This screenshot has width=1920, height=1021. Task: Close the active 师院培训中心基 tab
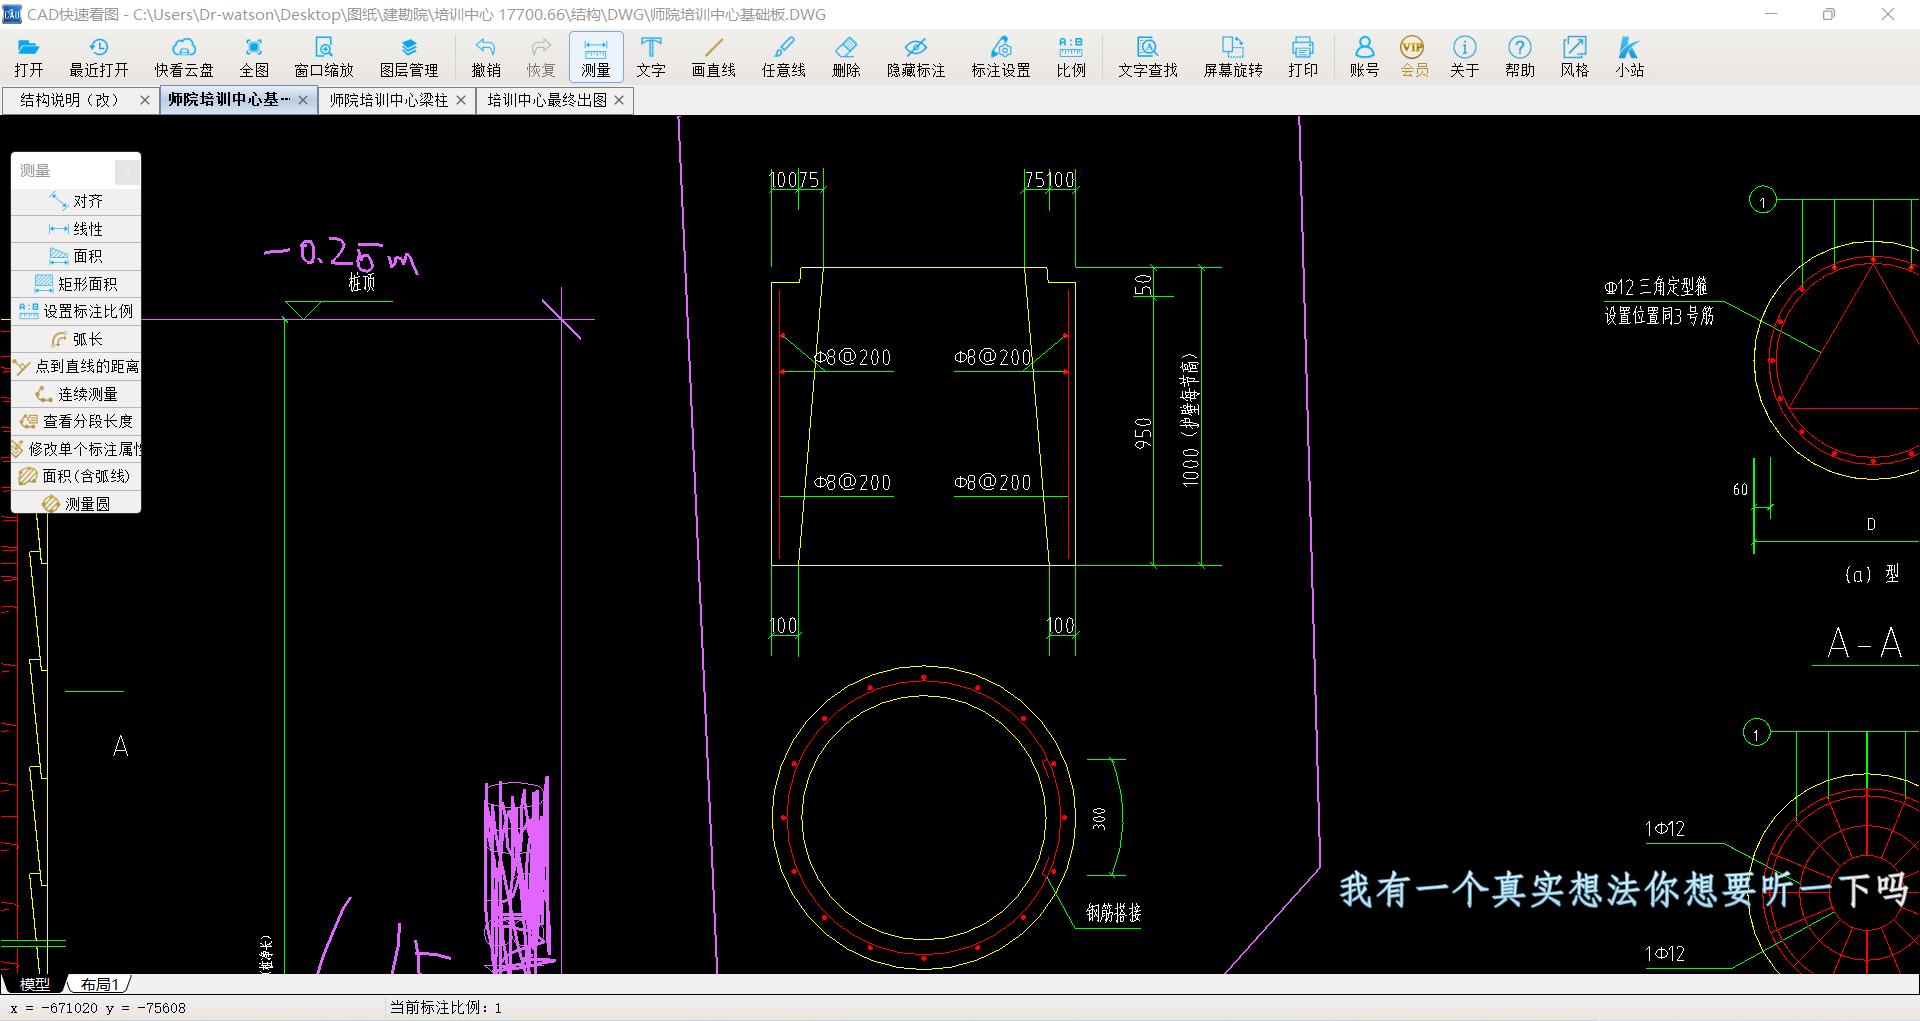(303, 100)
